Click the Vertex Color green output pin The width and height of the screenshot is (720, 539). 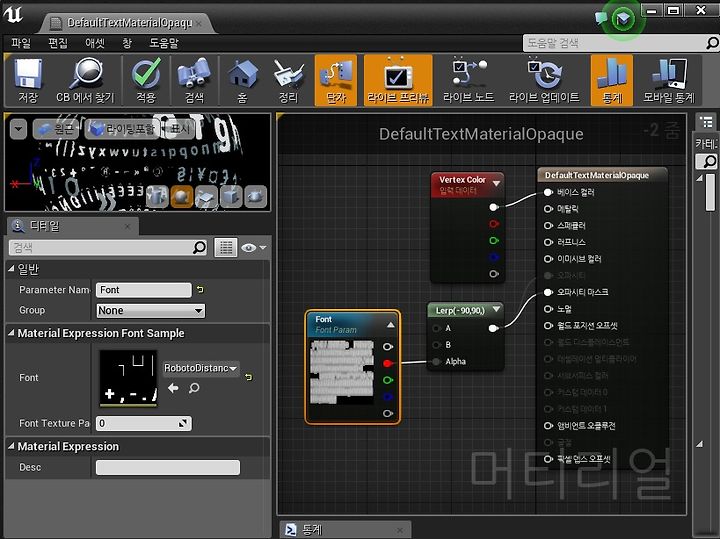click(x=494, y=241)
